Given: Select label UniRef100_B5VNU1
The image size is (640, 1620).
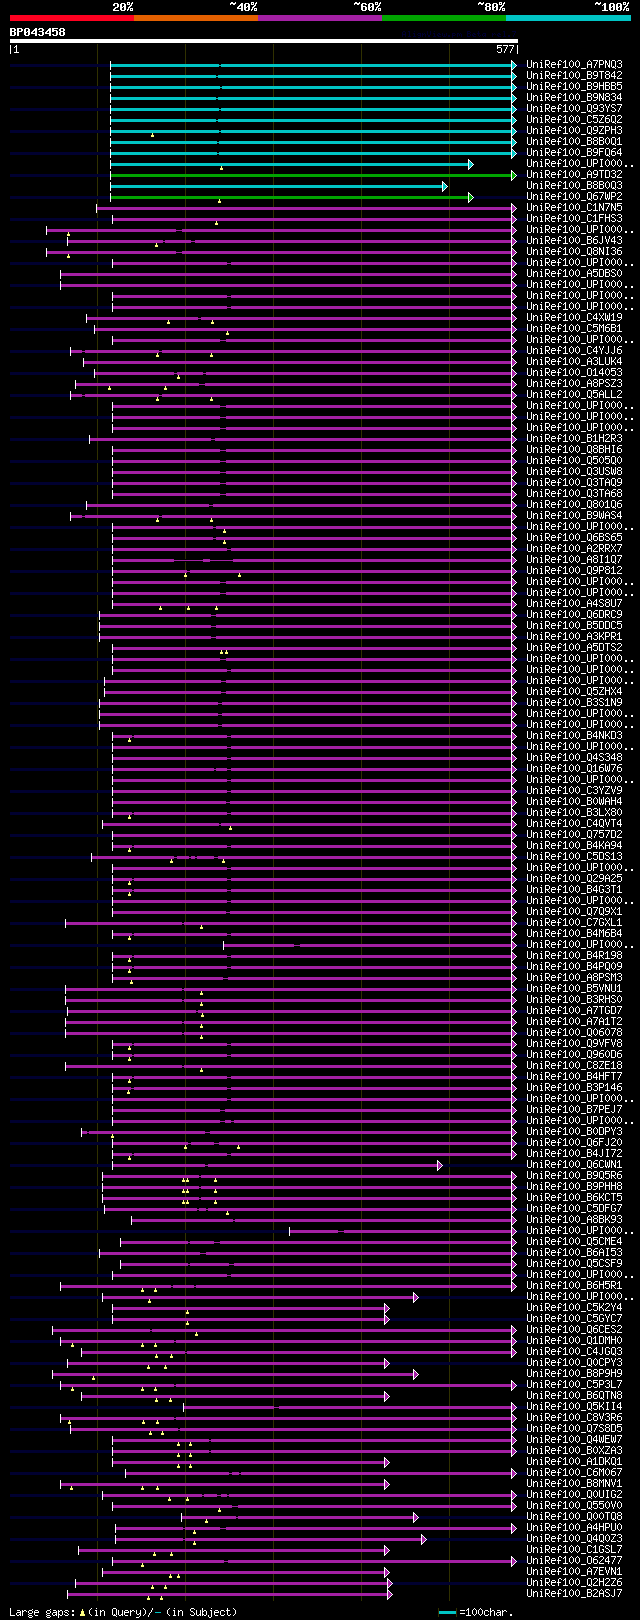Looking at the screenshot, I should point(574,988).
